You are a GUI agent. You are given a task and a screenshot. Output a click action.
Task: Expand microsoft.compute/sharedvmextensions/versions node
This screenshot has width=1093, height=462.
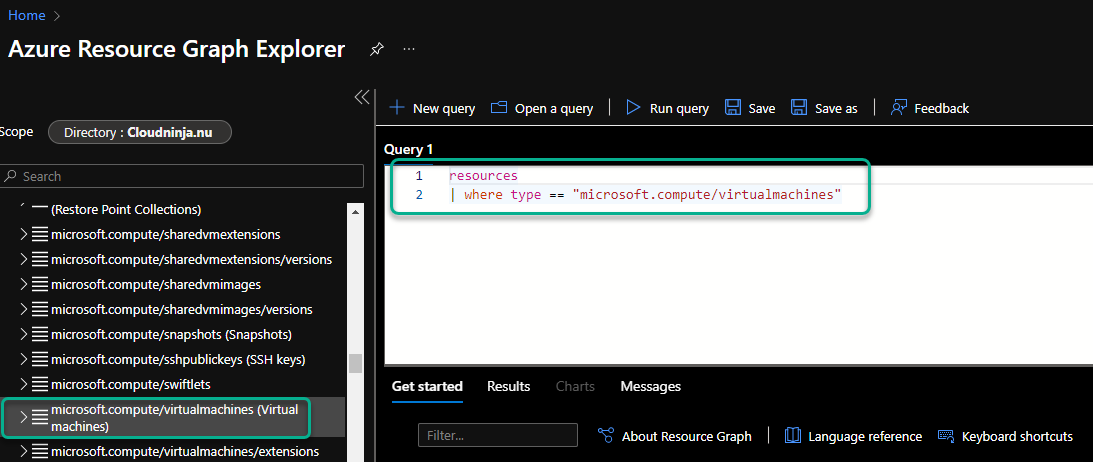[x=24, y=259]
